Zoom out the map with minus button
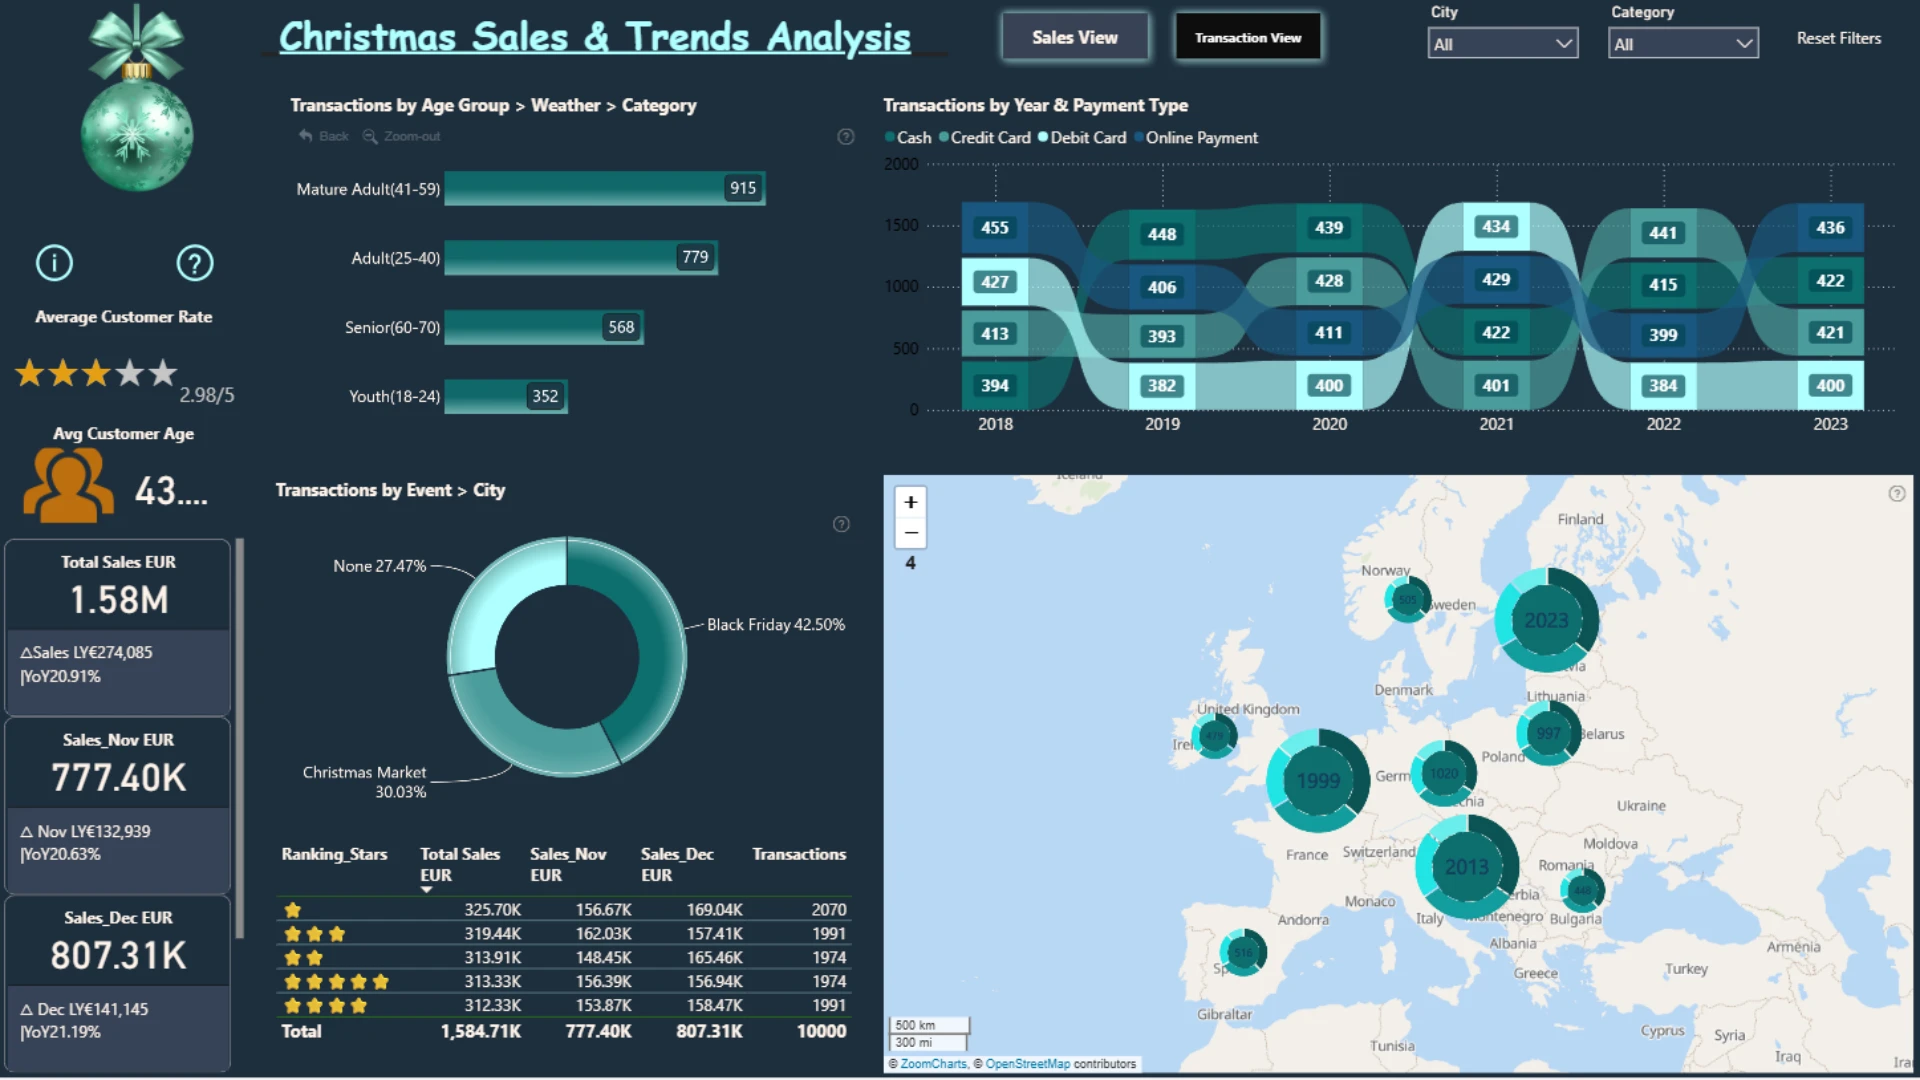1920x1080 pixels. click(x=911, y=533)
